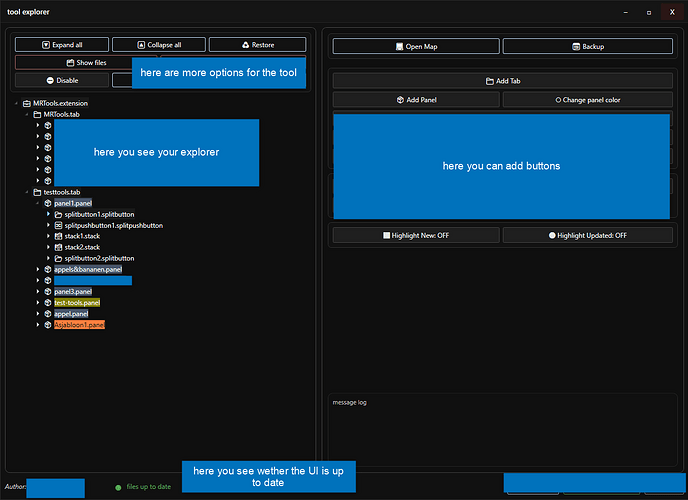The height and width of the screenshot is (500, 688).
Task: Expand the stack1.stack arrow
Action: pos(48,236)
